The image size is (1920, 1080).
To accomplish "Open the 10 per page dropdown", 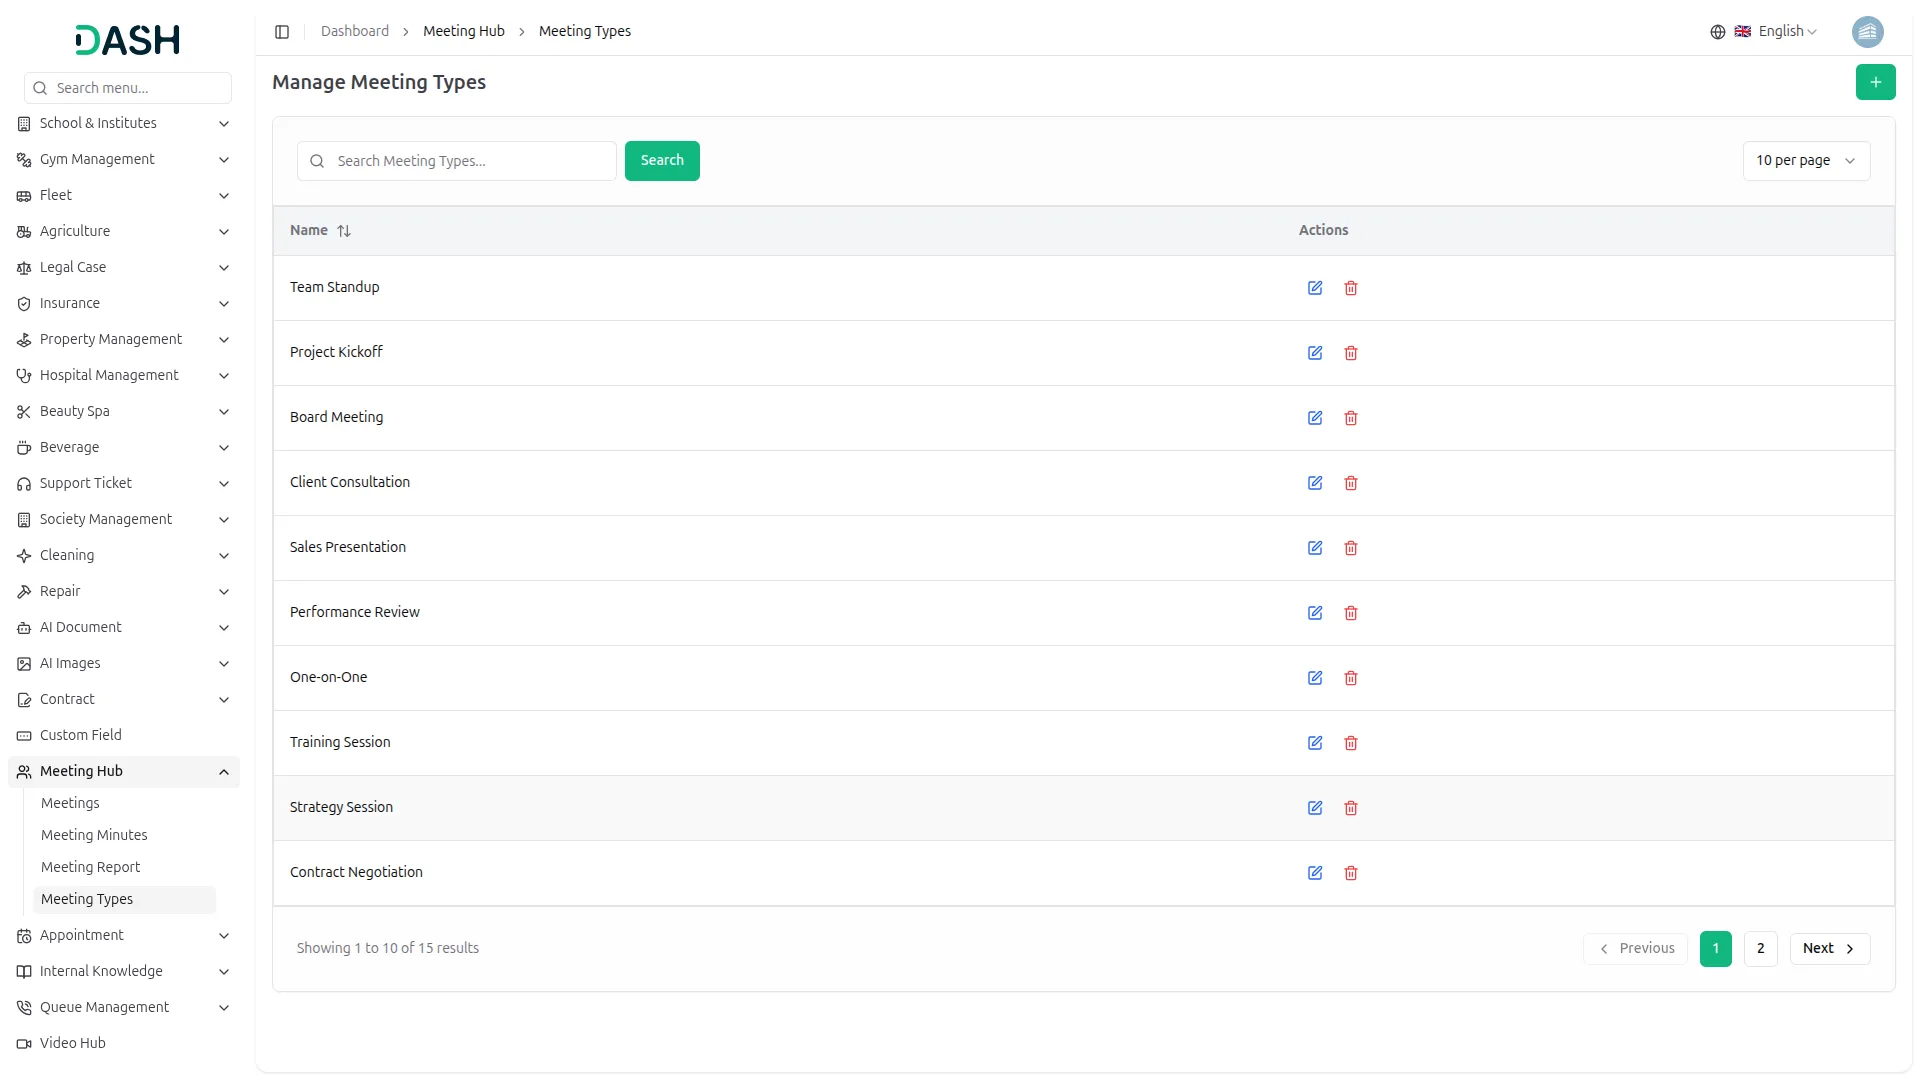I will click(x=1805, y=161).
